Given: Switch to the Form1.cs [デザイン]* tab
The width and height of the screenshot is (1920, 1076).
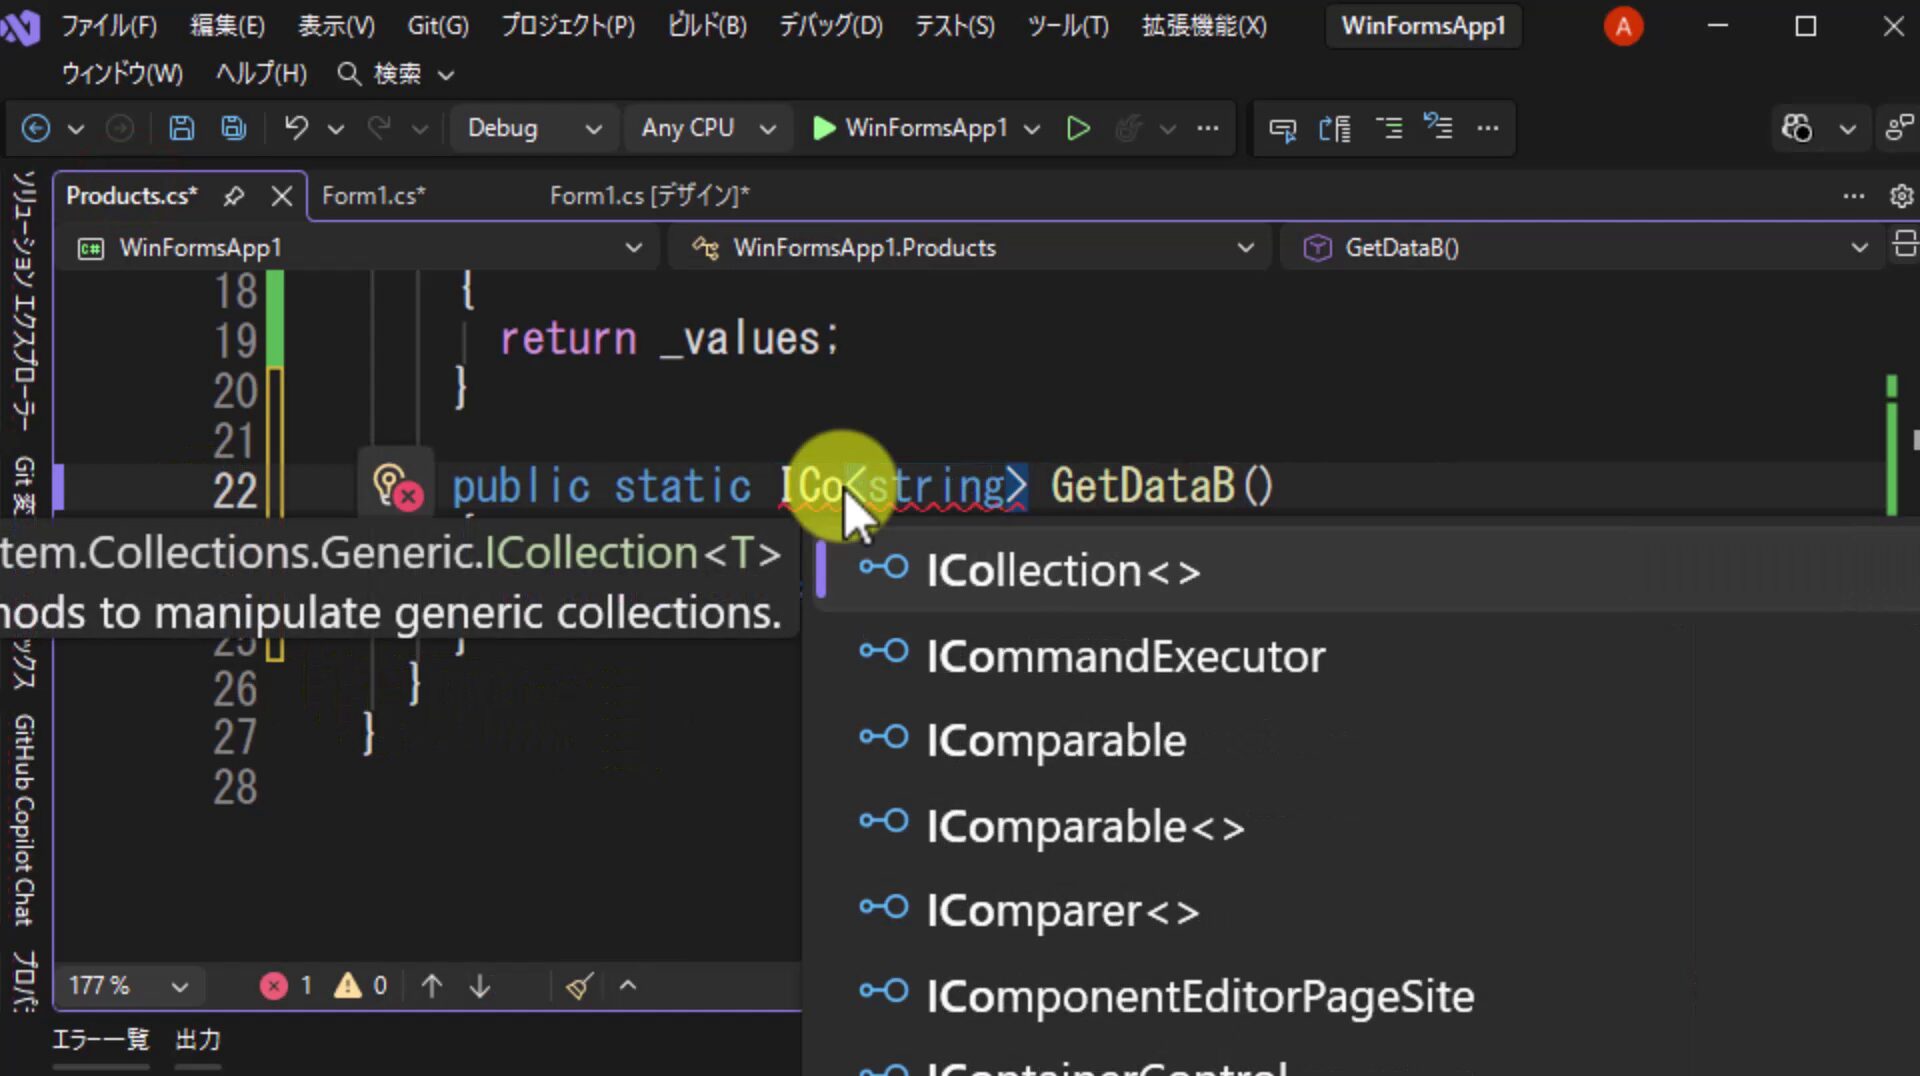Looking at the screenshot, I should [649, 196].
